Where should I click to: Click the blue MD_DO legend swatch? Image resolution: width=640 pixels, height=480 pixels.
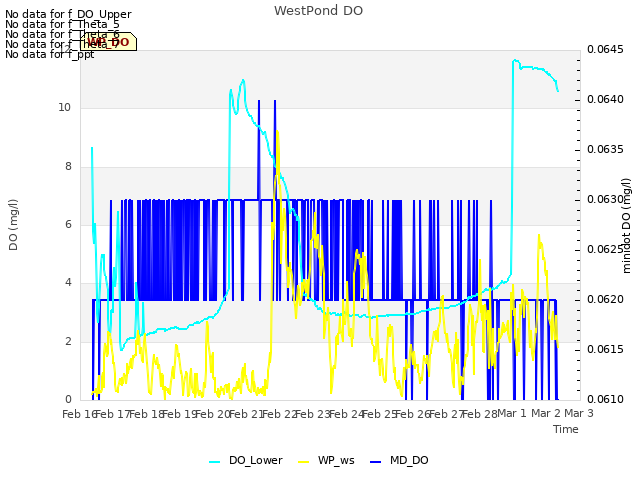[x=376, y=461]
